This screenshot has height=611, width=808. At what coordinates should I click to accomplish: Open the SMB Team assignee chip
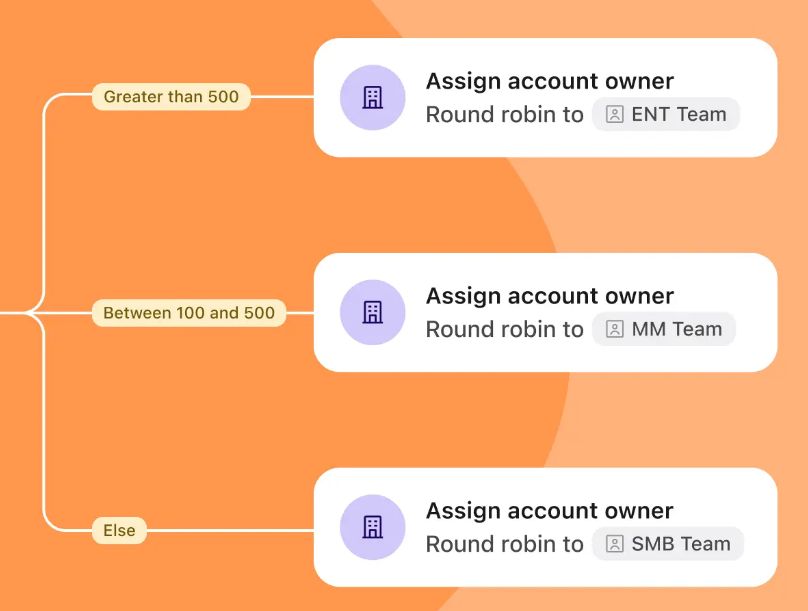668,544
